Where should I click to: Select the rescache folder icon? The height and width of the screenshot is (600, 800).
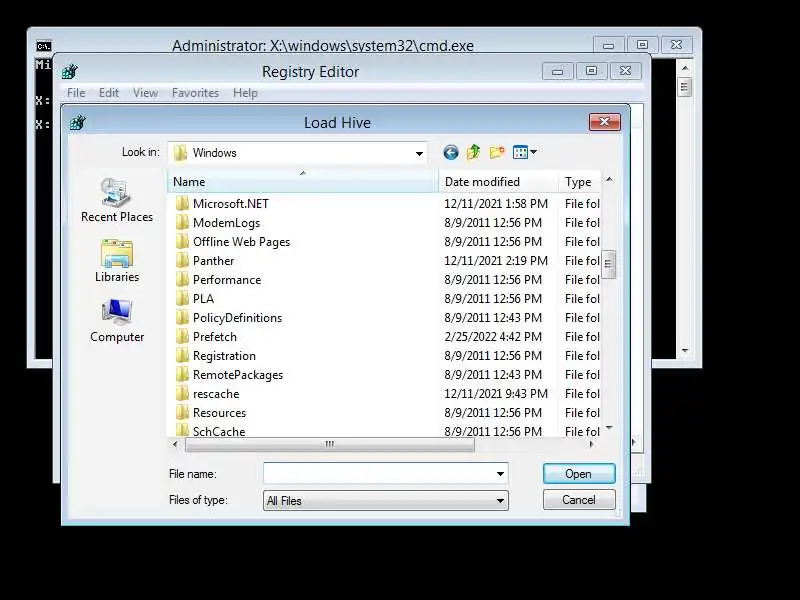(x=182, y=393)
